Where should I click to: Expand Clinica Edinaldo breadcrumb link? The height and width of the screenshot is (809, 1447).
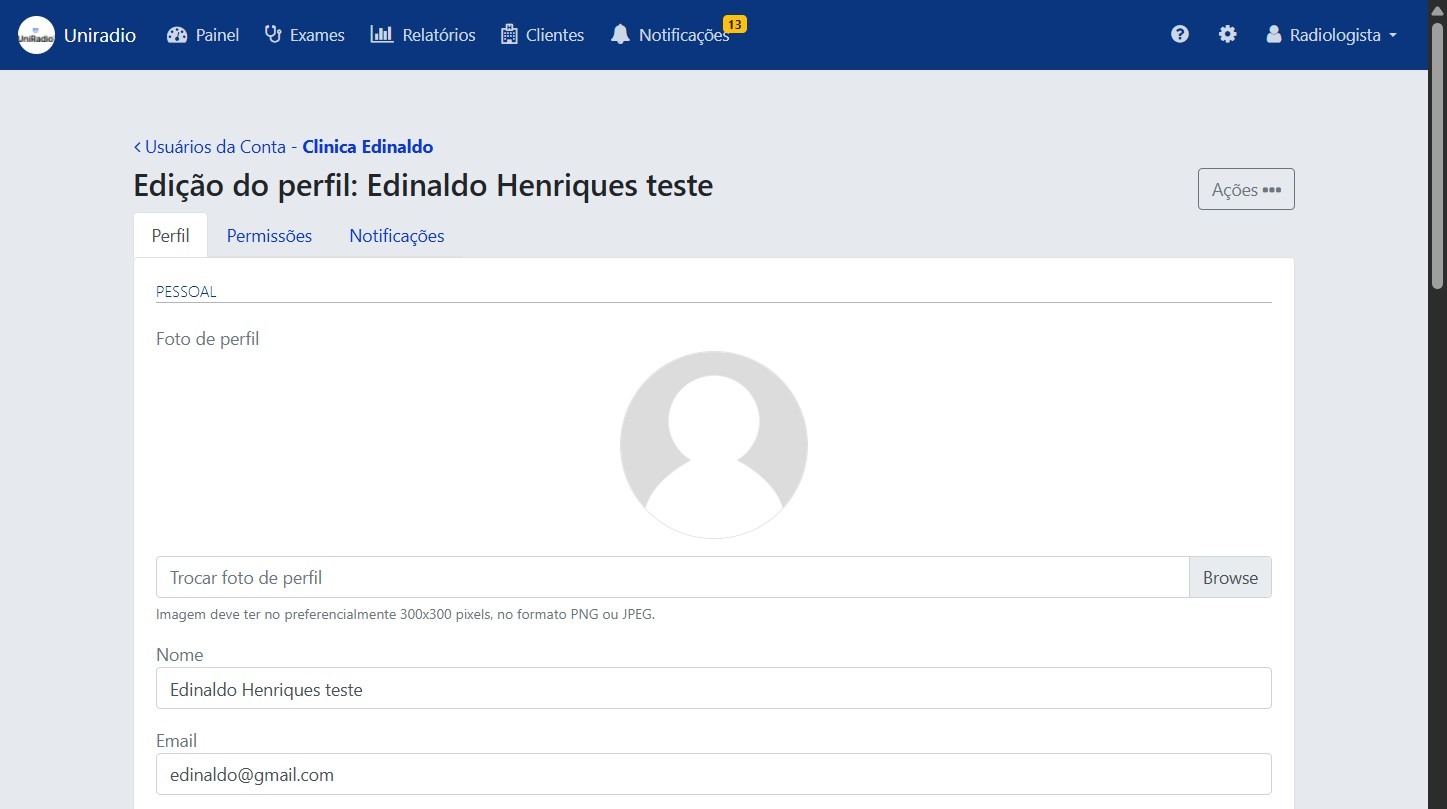(x=366, y=146)
